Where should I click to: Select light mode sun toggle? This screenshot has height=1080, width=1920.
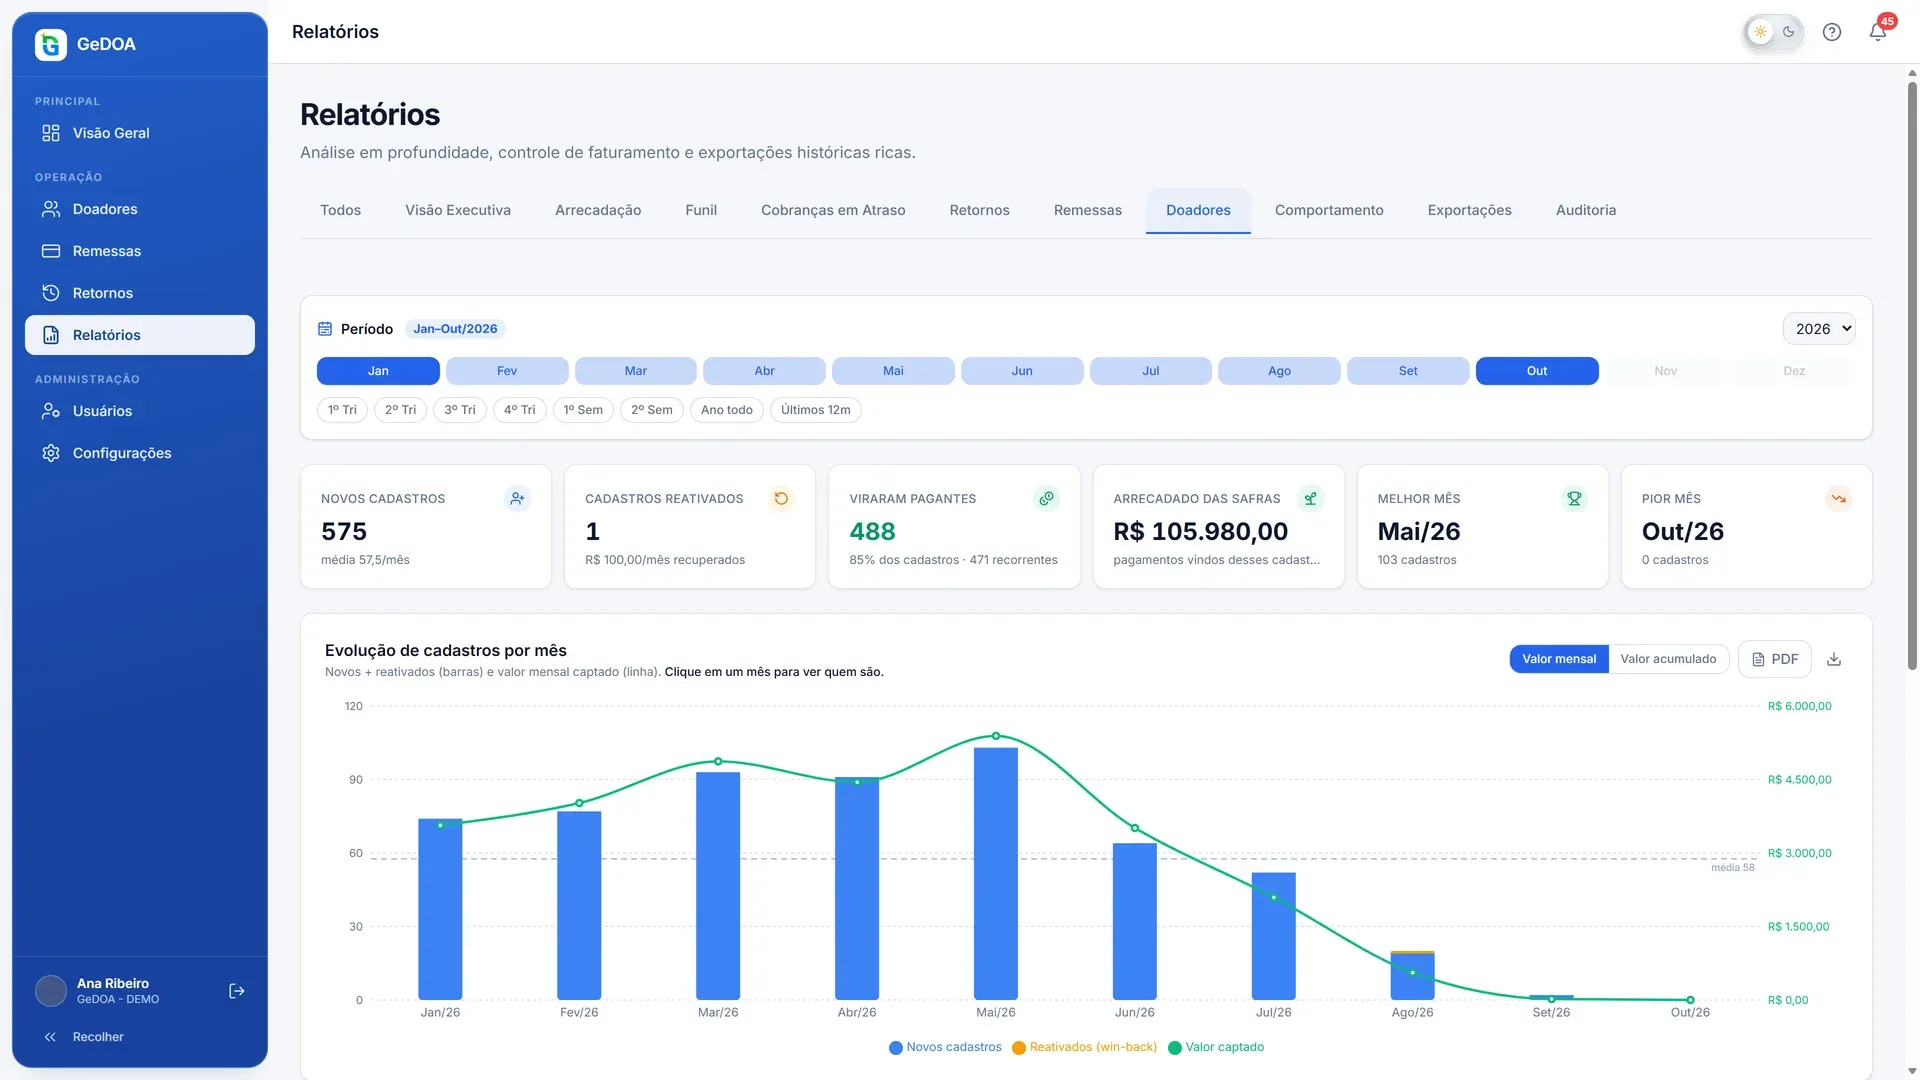[1760, 32]
